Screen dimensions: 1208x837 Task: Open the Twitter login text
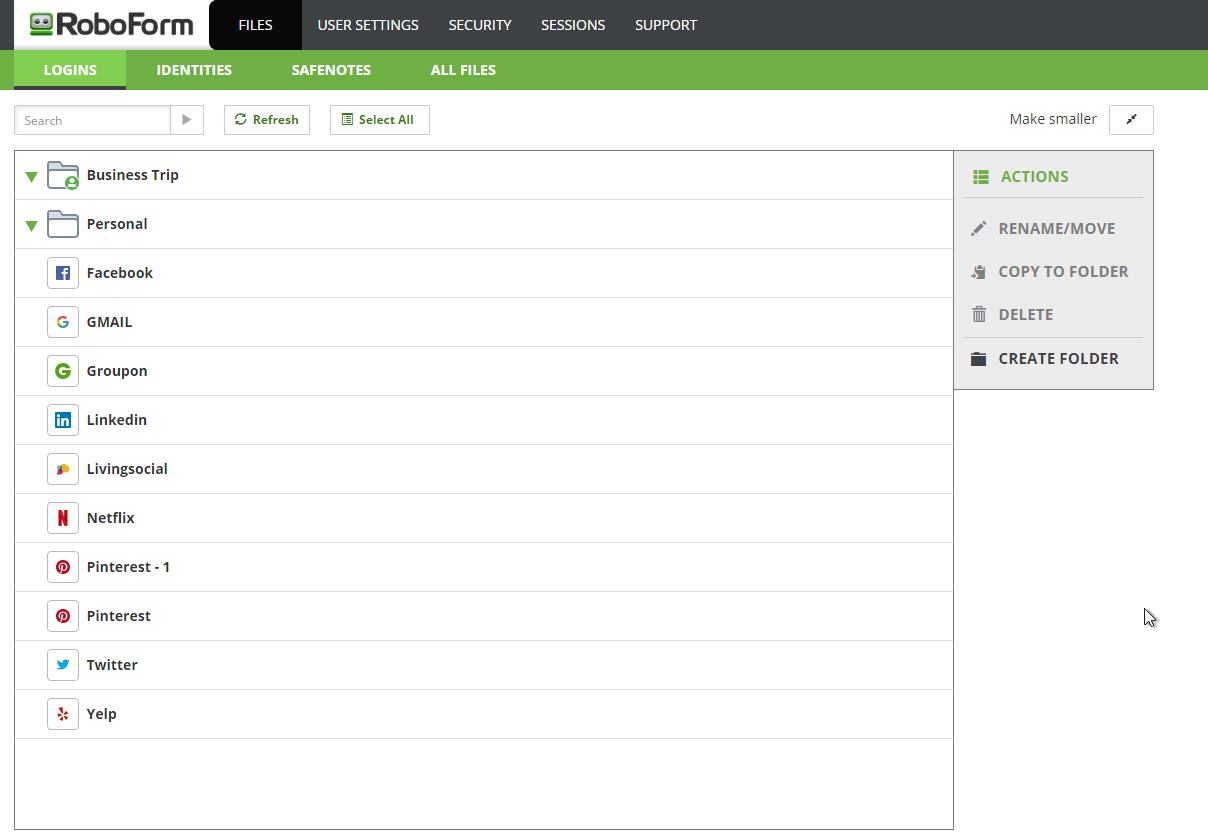112,665
